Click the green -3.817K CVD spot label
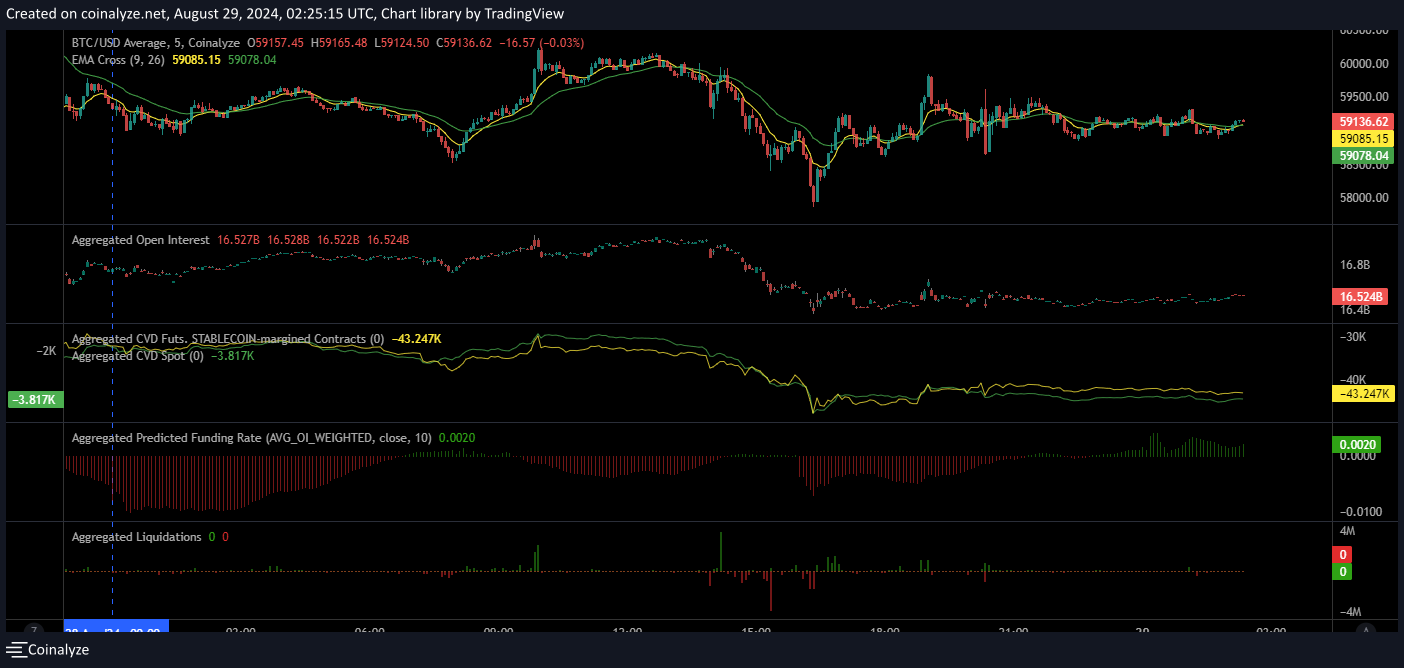Viewport: 1404px width, 668px height. coord(35,400)
